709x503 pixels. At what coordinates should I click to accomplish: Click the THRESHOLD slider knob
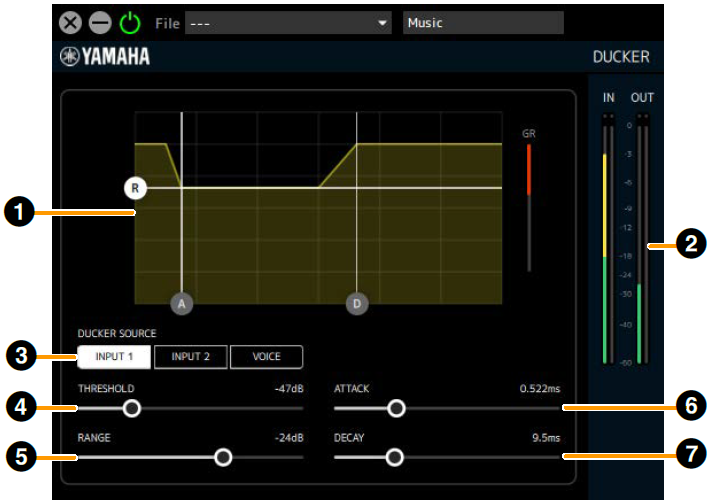pyautogui.click(x=131, y=408)
